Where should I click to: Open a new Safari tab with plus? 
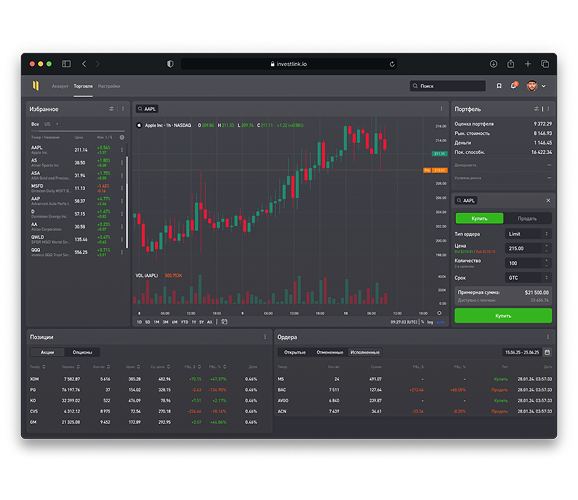click(x=528, y=64)
